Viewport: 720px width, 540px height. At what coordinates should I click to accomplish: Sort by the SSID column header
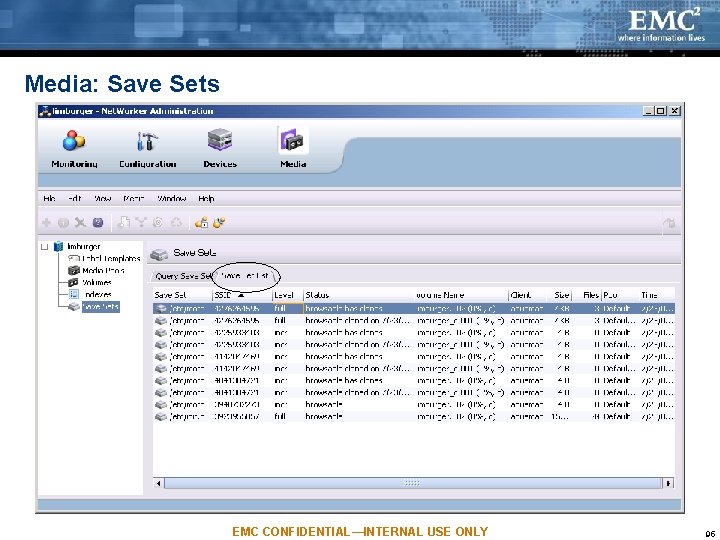click(x=242, y=295)
